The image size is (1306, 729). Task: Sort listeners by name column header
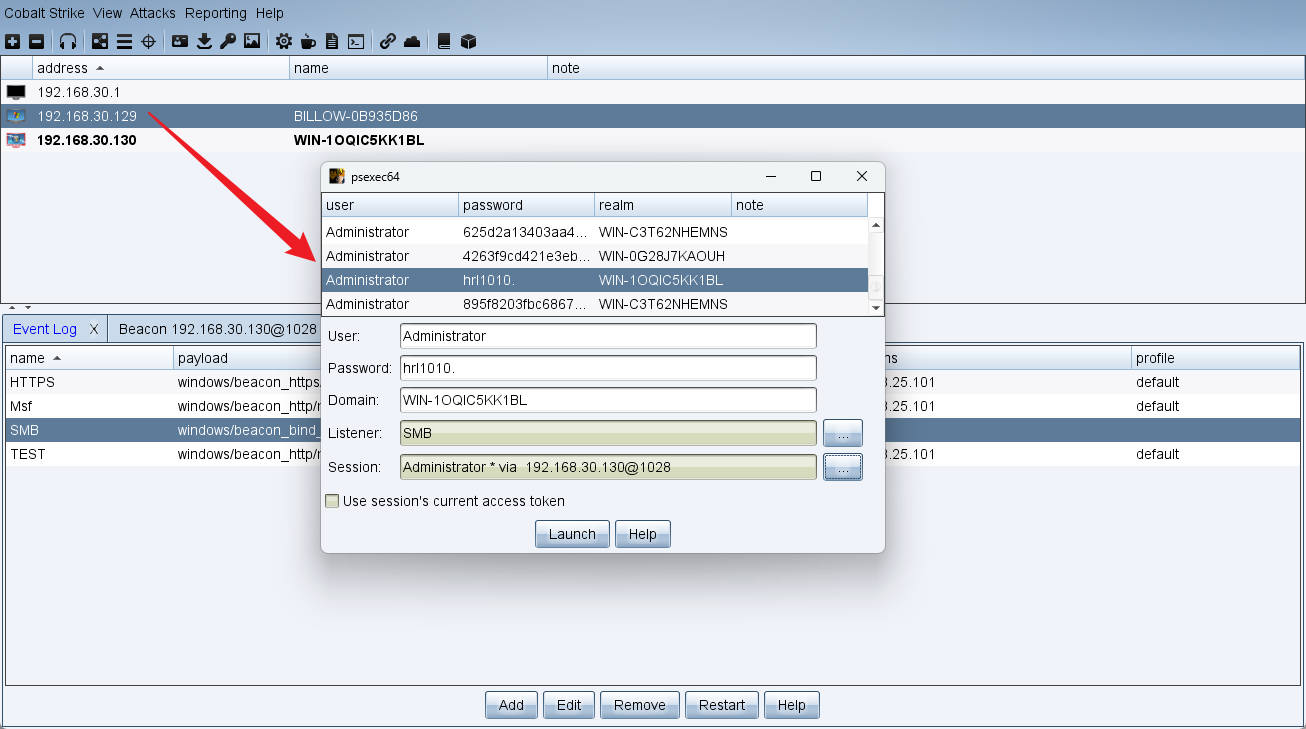pos(89,358)
